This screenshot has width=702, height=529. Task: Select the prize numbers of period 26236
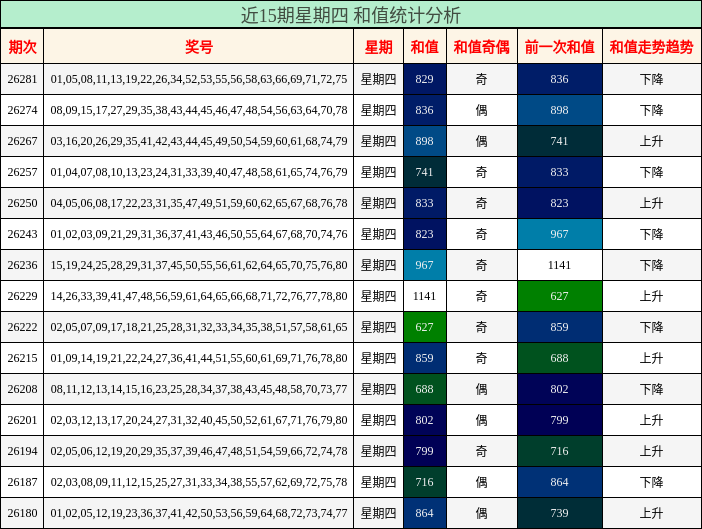point(199,265)
